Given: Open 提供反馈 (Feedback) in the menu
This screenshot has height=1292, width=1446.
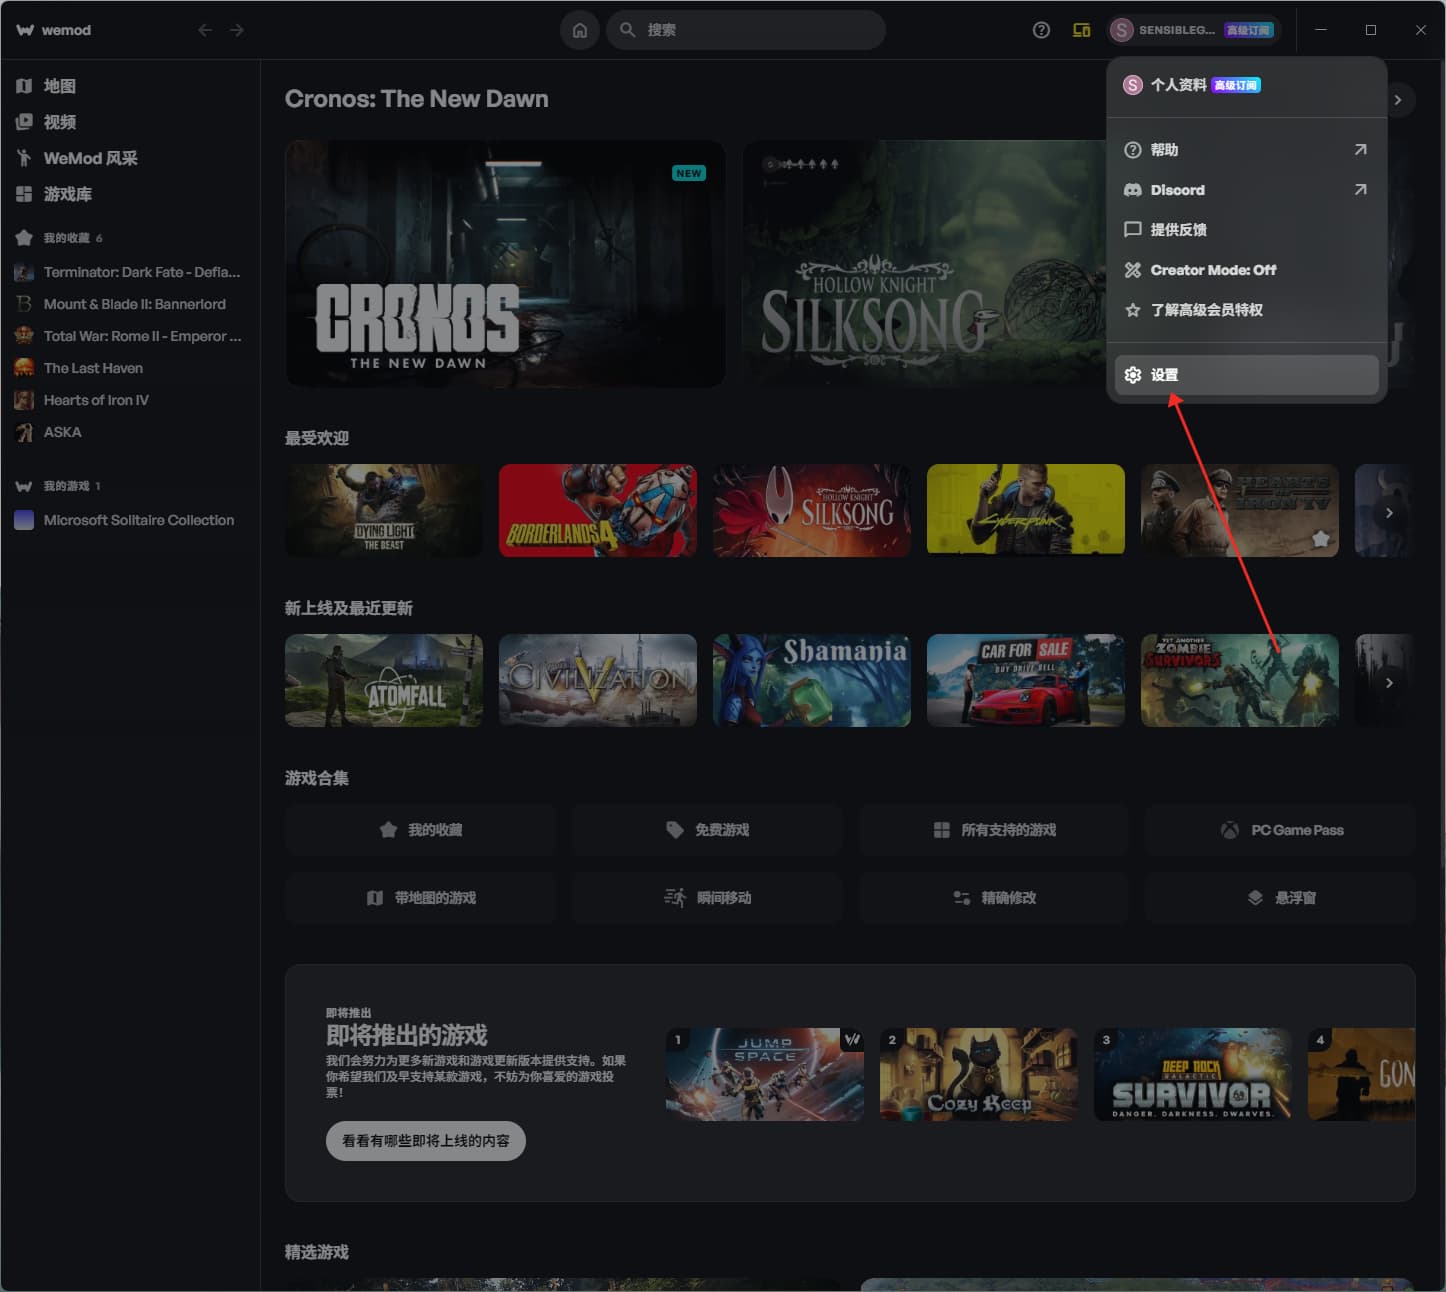Looking at the screenshot, I should coord(1178,230).
